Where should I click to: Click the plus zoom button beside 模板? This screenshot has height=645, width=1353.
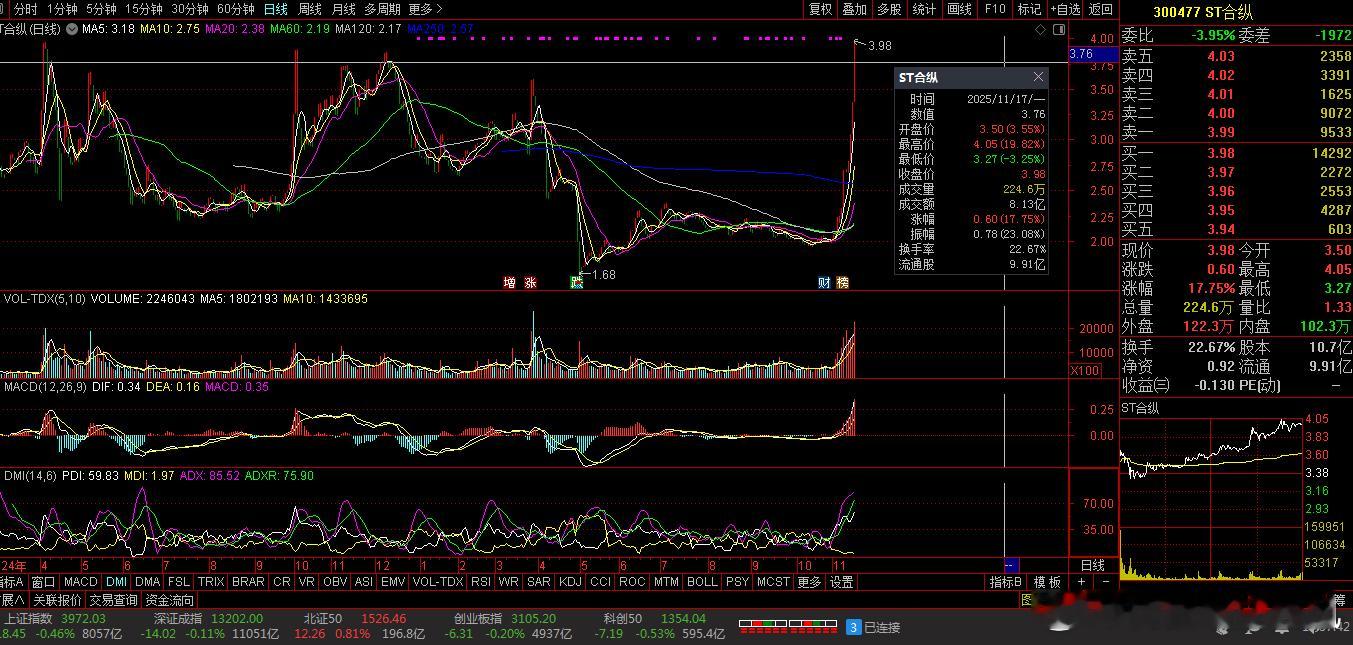click(1081, 582)
